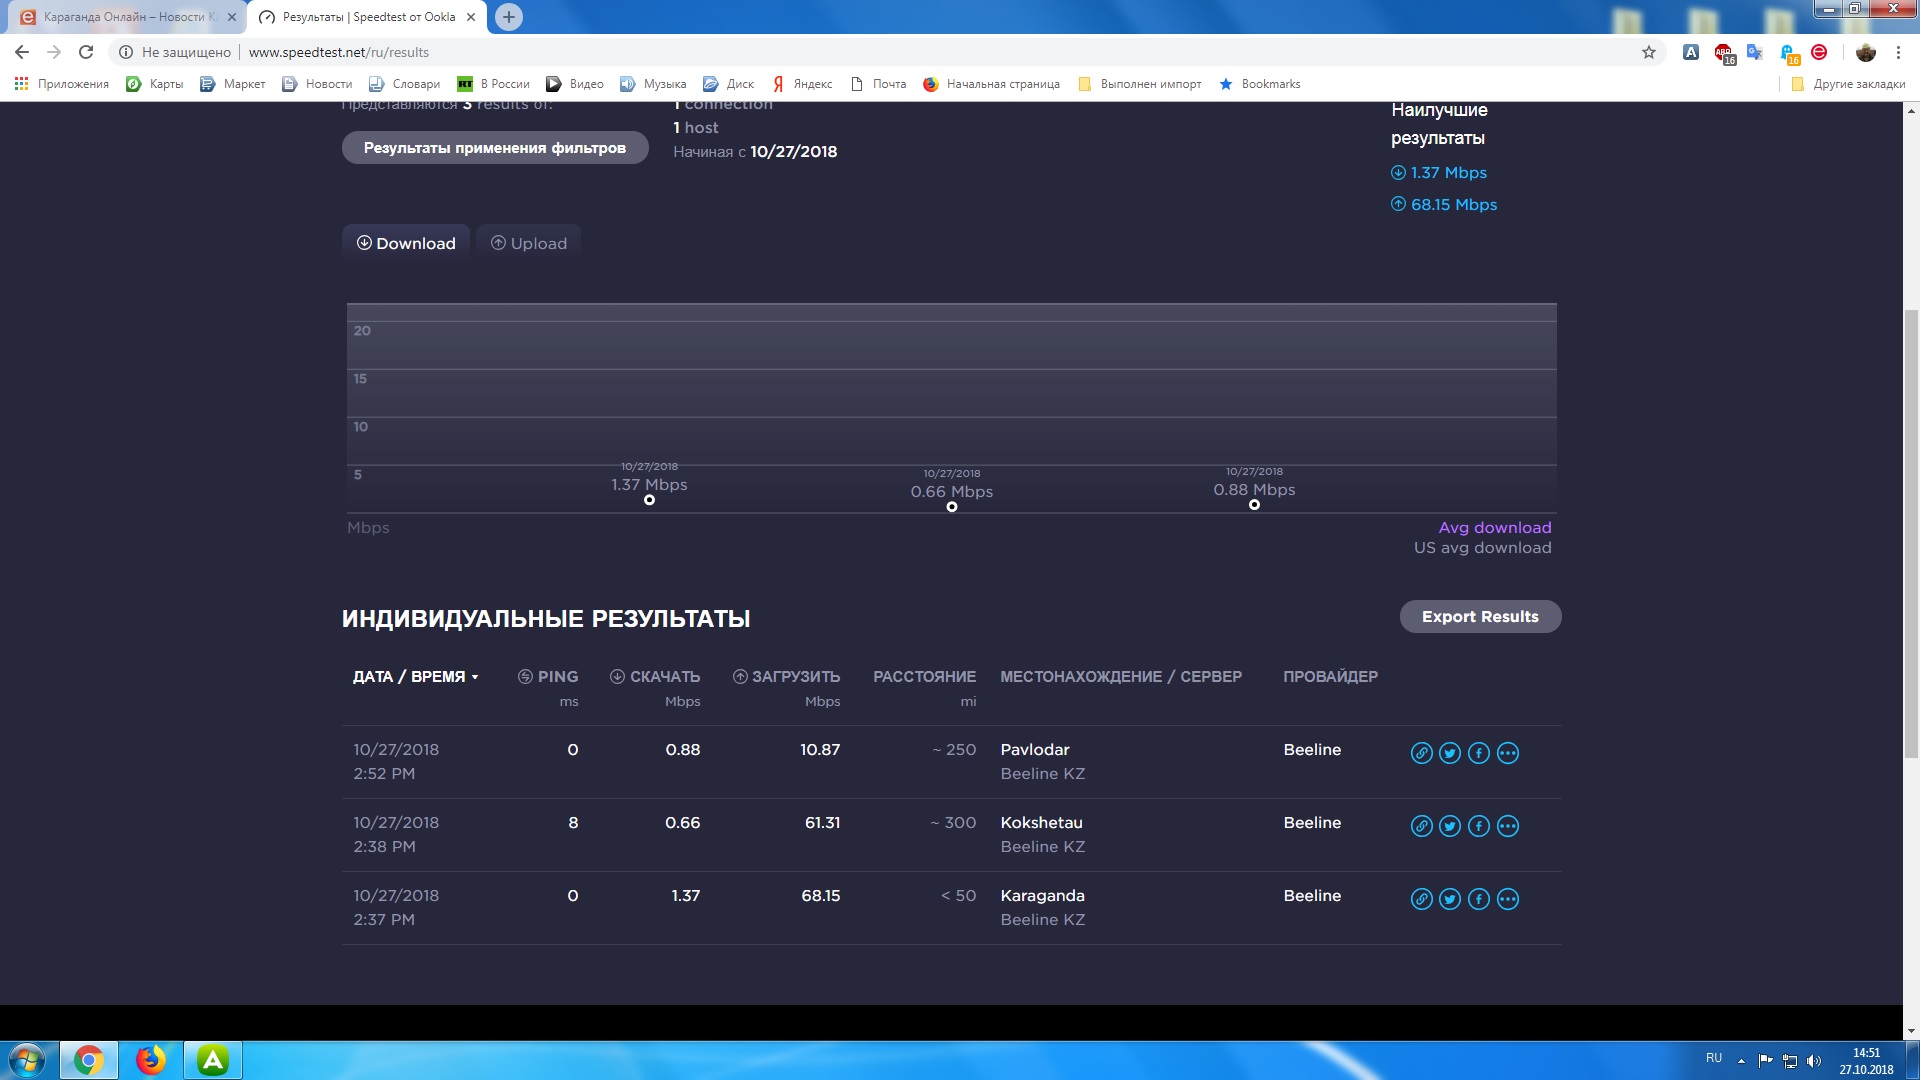Click the Результаты применения фильтров button

[x=495, y=148]
